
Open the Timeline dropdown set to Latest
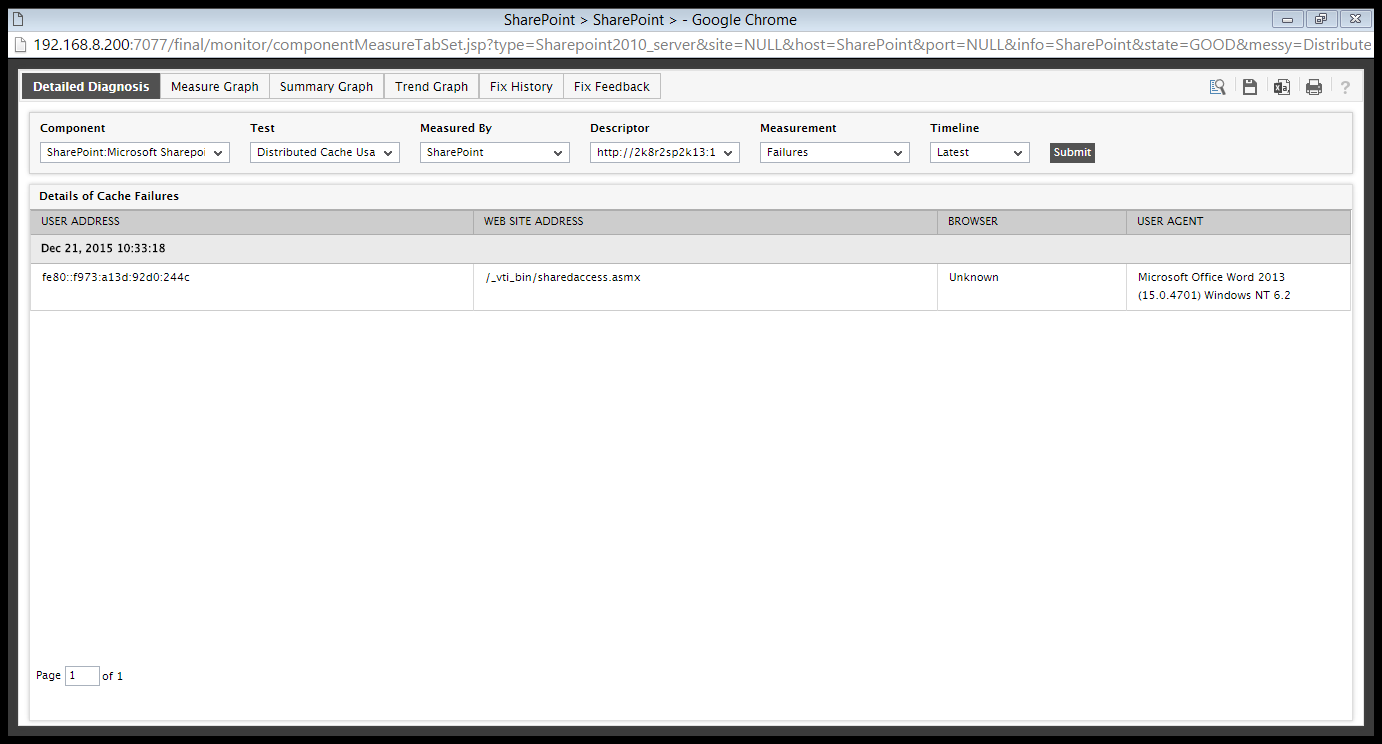[980, 152]
